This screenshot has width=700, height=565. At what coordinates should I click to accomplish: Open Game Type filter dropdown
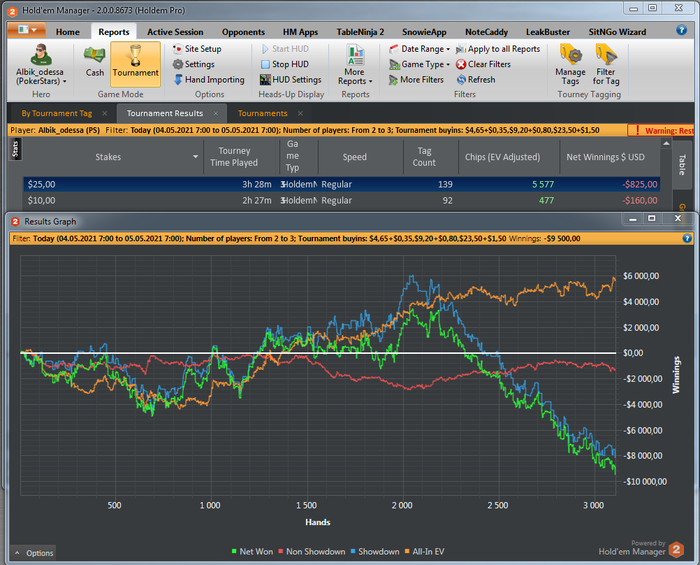coord(419,64)
